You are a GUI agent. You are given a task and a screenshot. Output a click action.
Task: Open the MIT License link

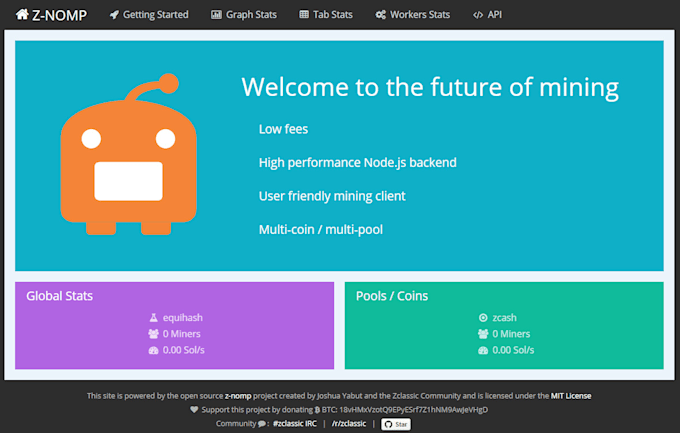pos(571,396)
